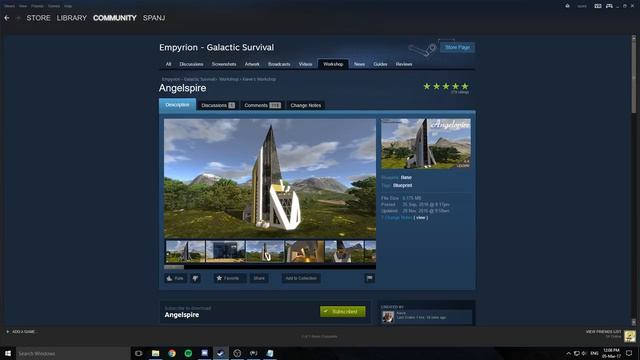Viewport: 640px width, 360px height.
Task: Show hidden system tray icons
Action: [568, 353]
